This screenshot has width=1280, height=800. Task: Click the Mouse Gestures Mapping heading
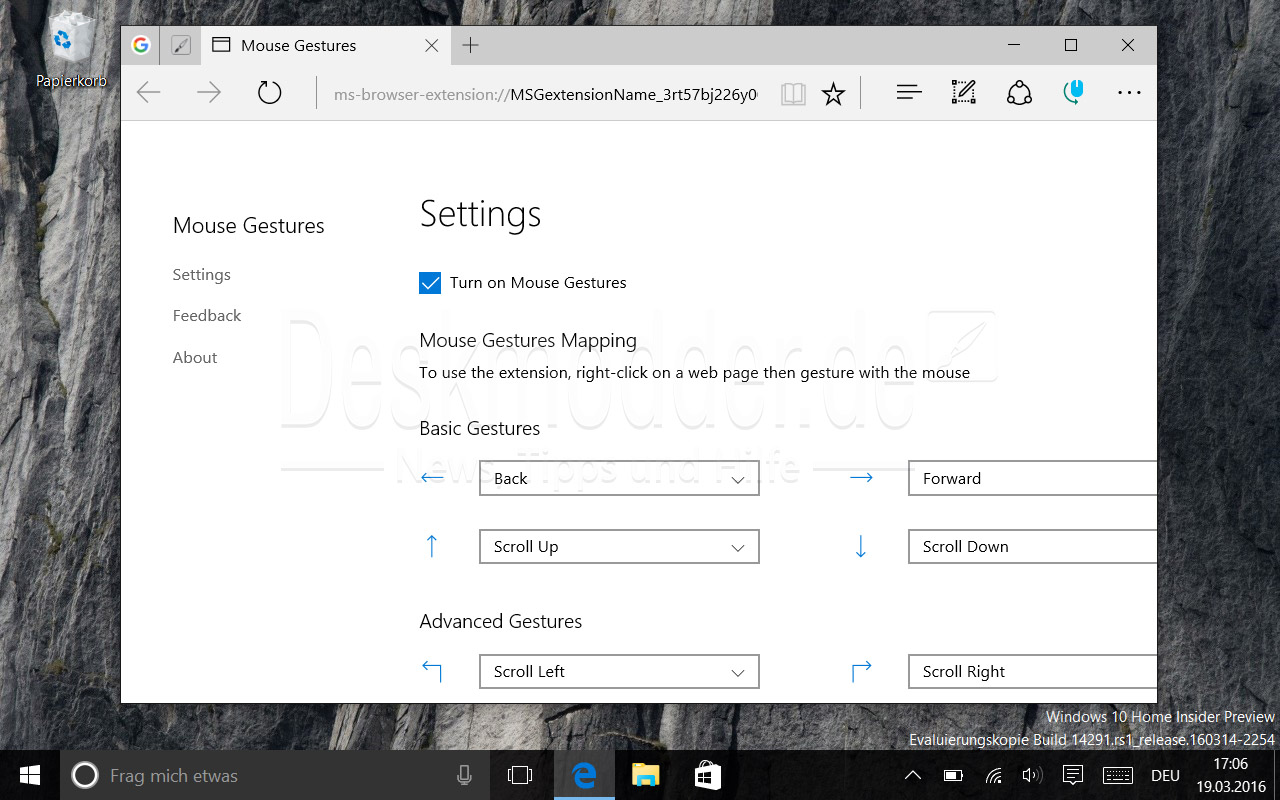click(528, 340)
